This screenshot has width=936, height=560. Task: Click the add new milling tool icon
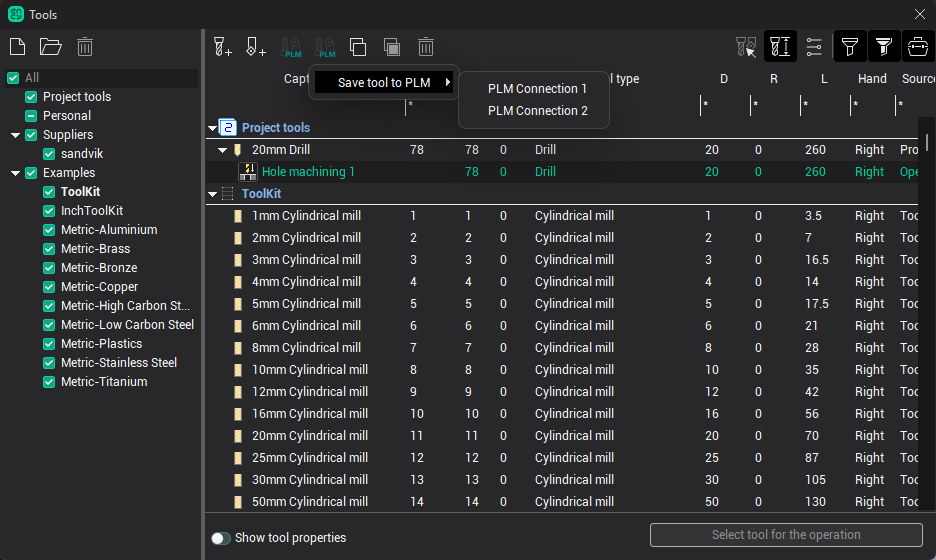click(222, 46)
